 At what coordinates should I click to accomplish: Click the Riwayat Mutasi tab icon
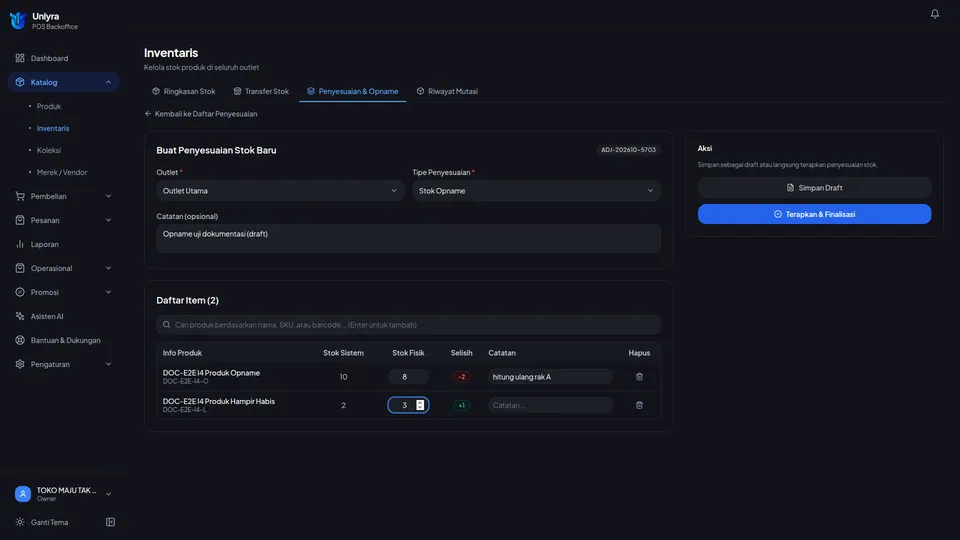coord(421,91)
